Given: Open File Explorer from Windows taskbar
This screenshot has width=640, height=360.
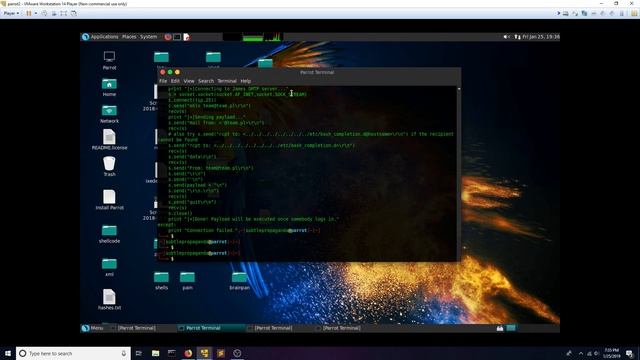Looking at the screenshot, I should pos(156,353).
